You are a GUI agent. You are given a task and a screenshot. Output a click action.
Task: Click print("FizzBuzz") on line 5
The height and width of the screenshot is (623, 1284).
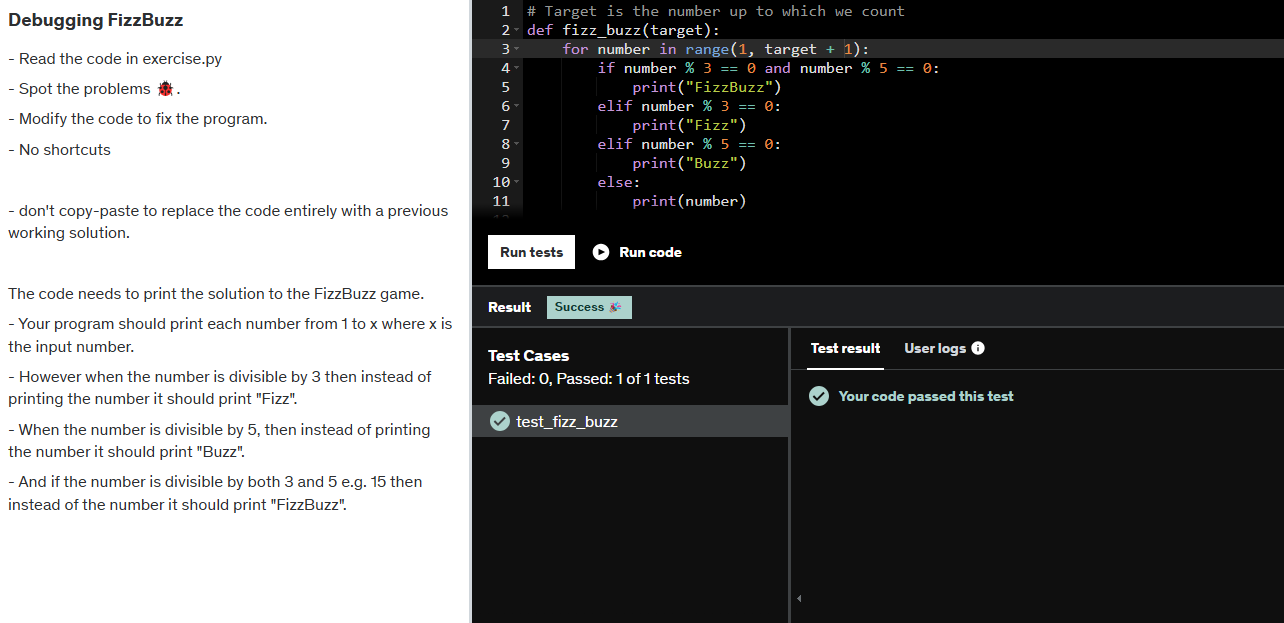[x=707, y=87]
